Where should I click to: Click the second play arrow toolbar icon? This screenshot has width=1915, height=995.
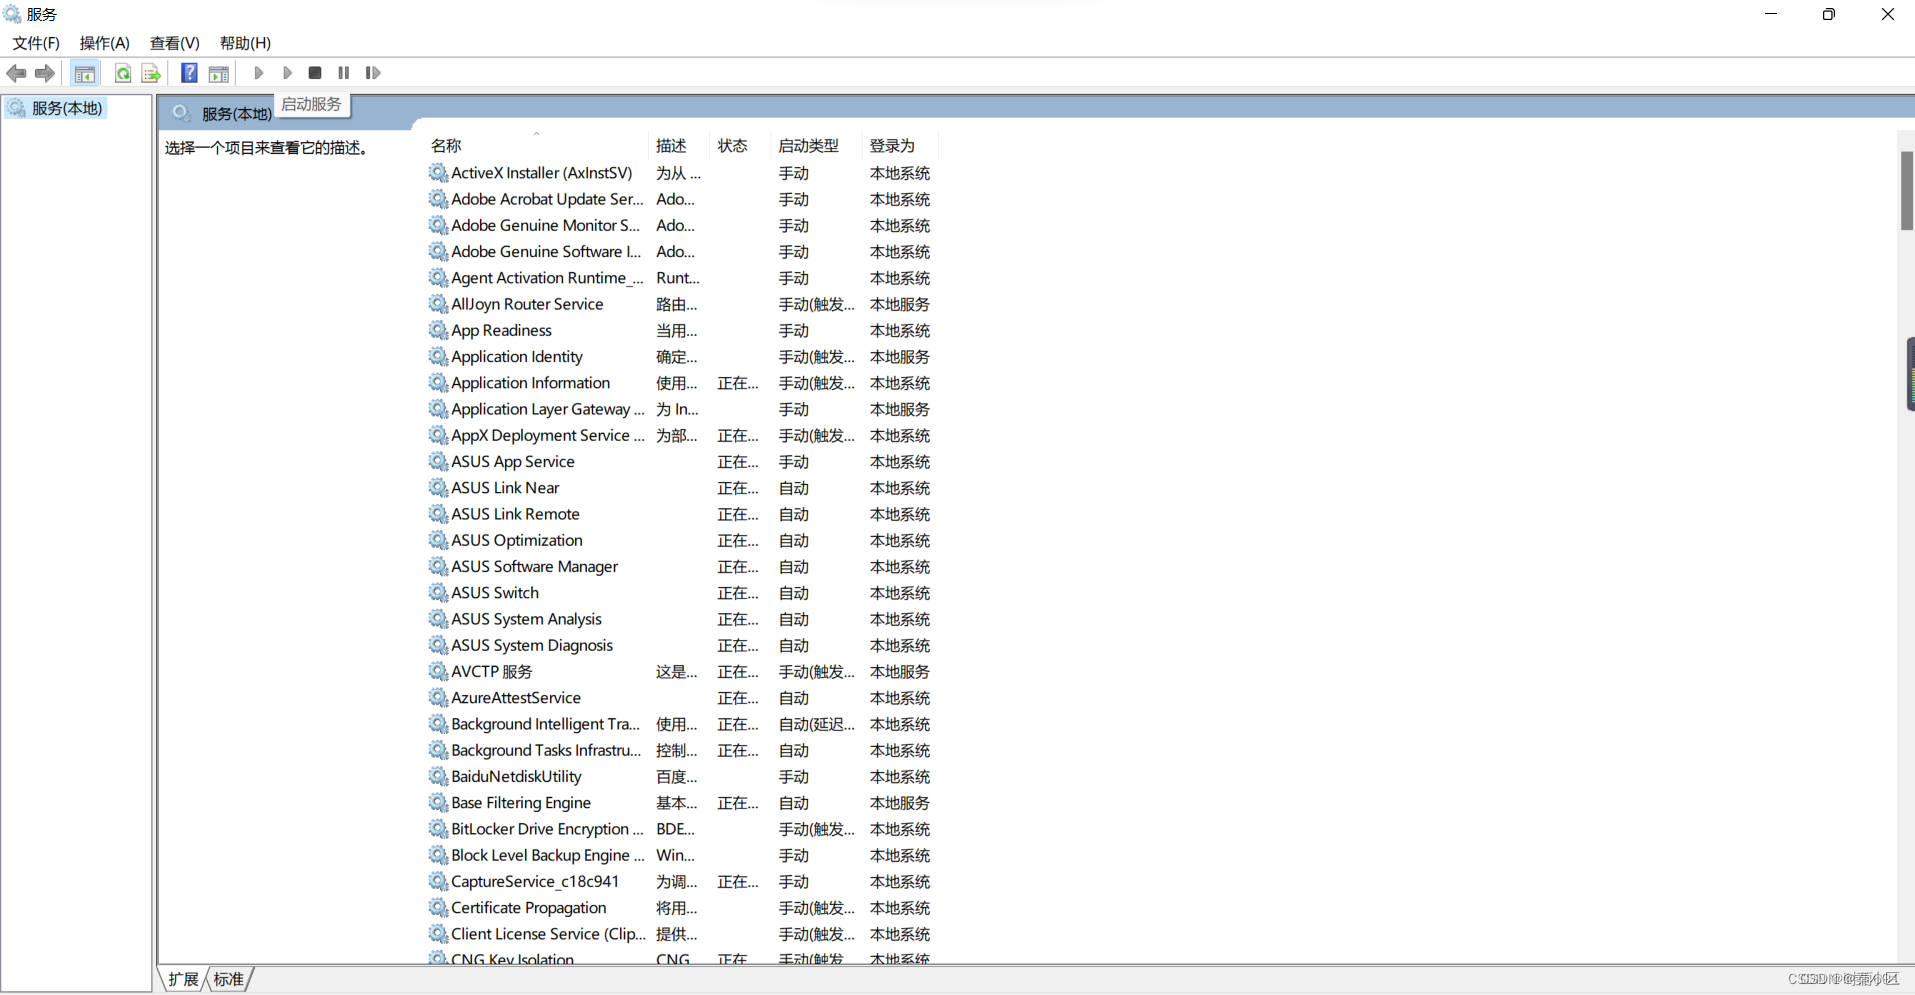287,73
